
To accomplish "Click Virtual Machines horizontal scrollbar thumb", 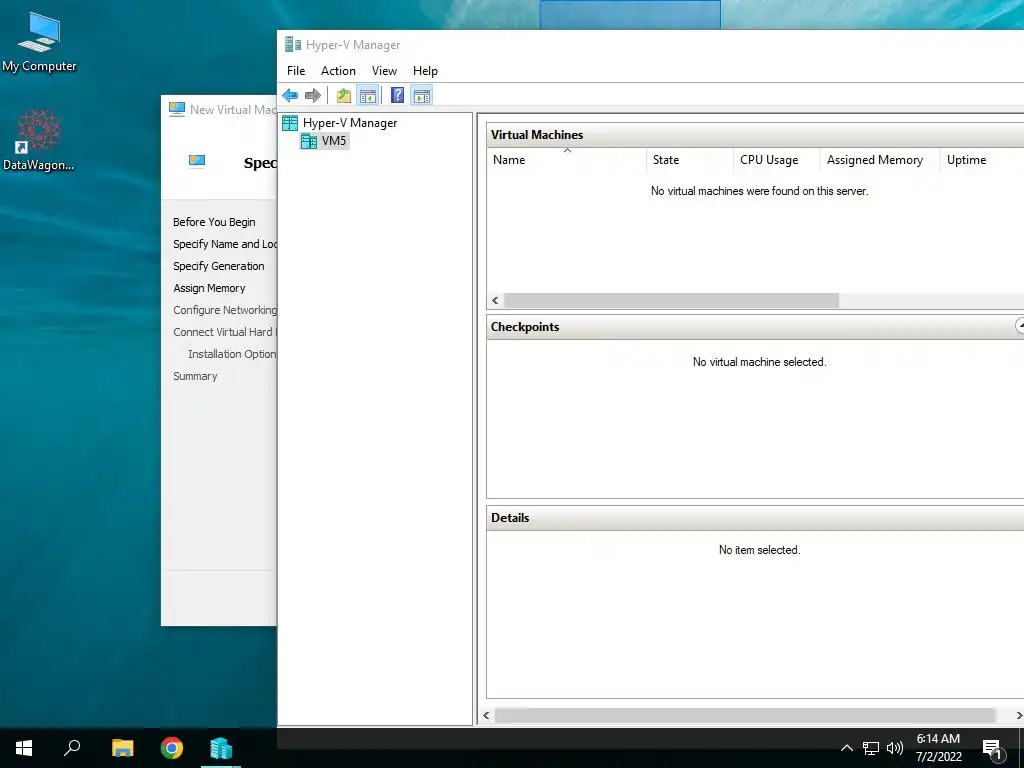I will [x=671, y=300].
